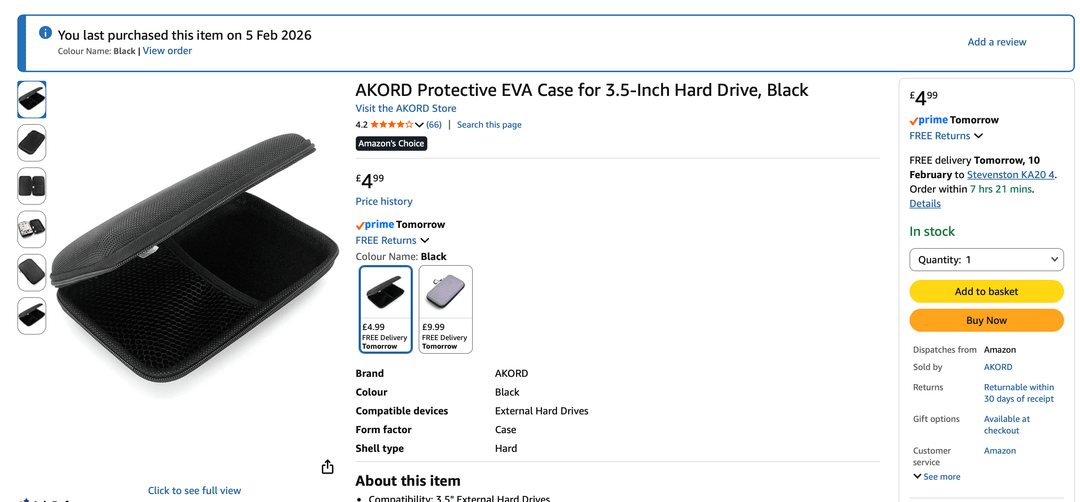Visit the AKORD Store link

pos(406,109)
